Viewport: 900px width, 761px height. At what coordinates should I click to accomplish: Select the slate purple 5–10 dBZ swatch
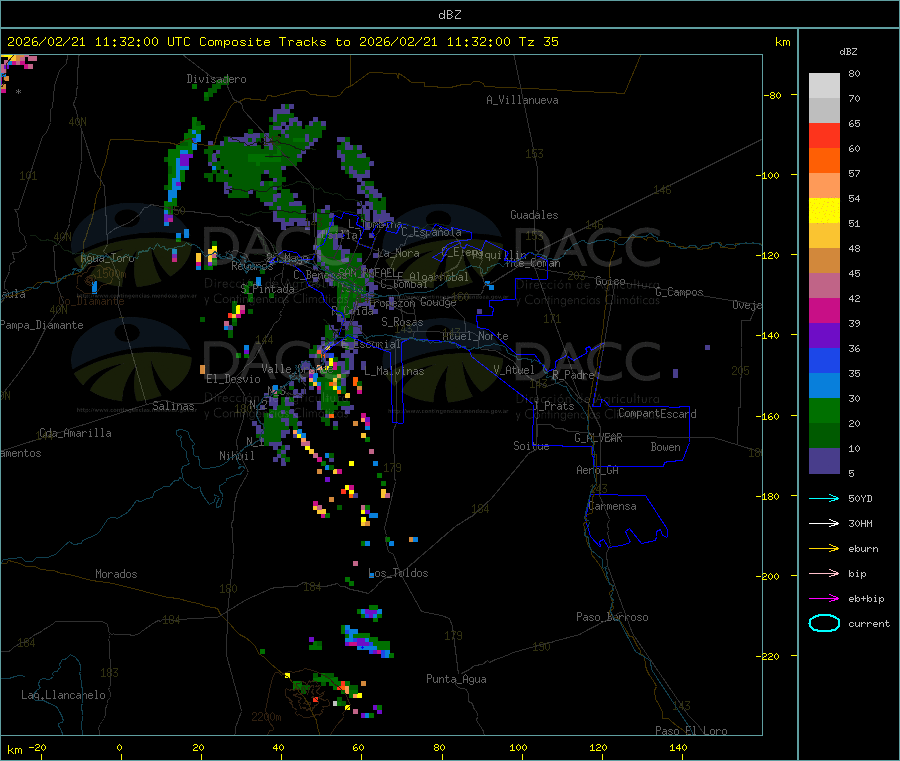(824, 461)
